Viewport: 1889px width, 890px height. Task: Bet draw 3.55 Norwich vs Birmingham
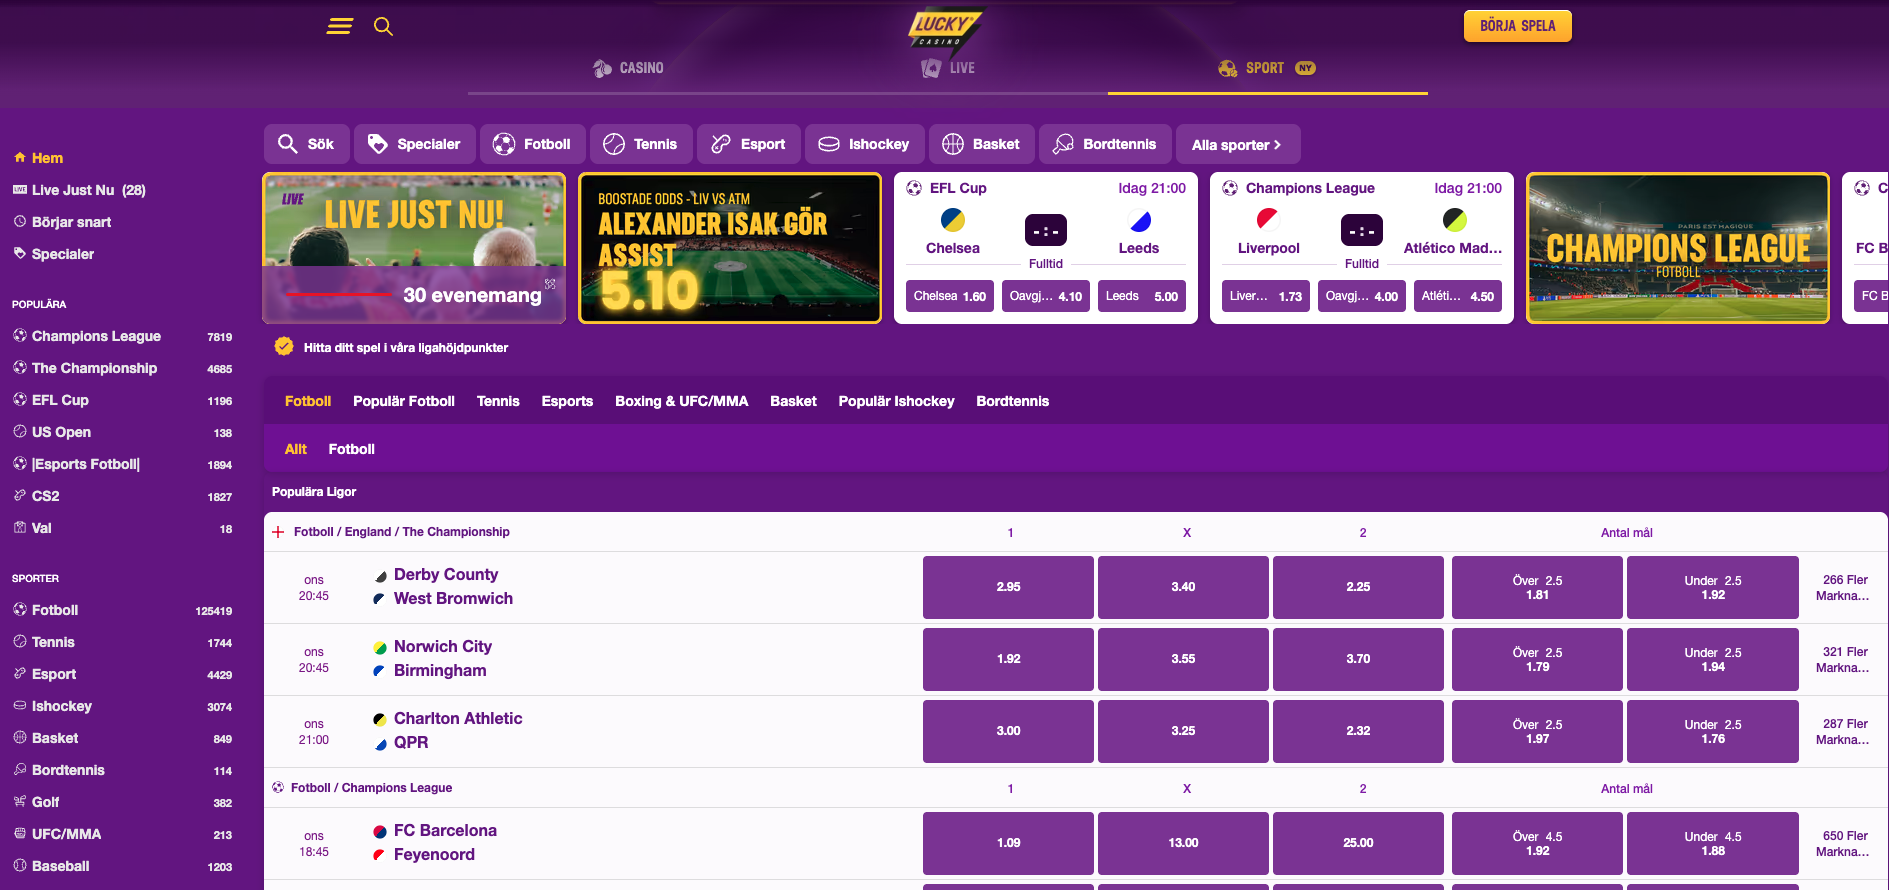pyautogui.click(x=1183, y=659)
